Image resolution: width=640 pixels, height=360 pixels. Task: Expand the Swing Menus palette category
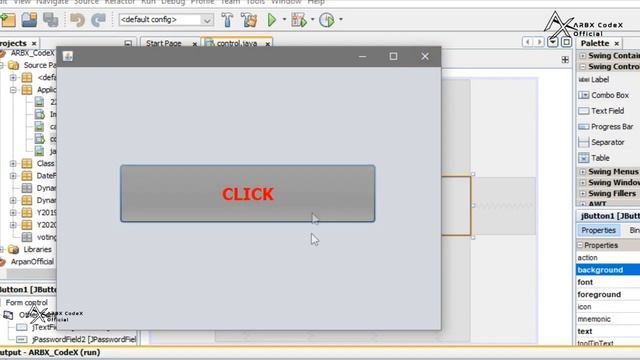pyautogui.click(x=583, y=172)
